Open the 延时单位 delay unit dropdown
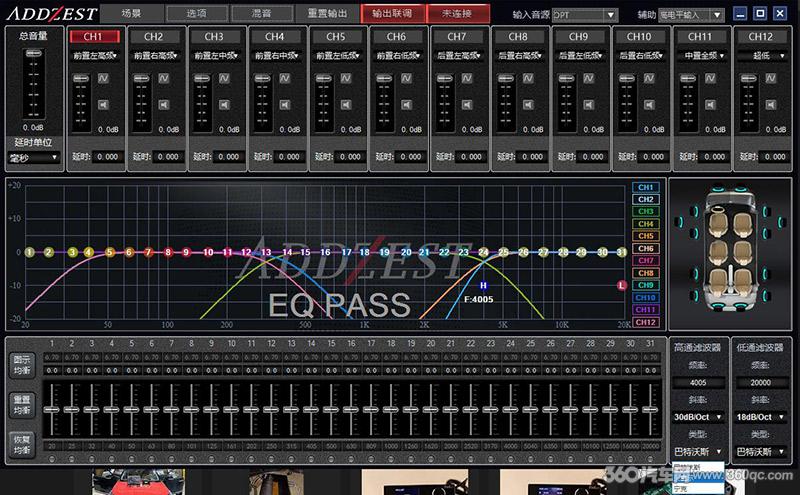 coord(34,158)
